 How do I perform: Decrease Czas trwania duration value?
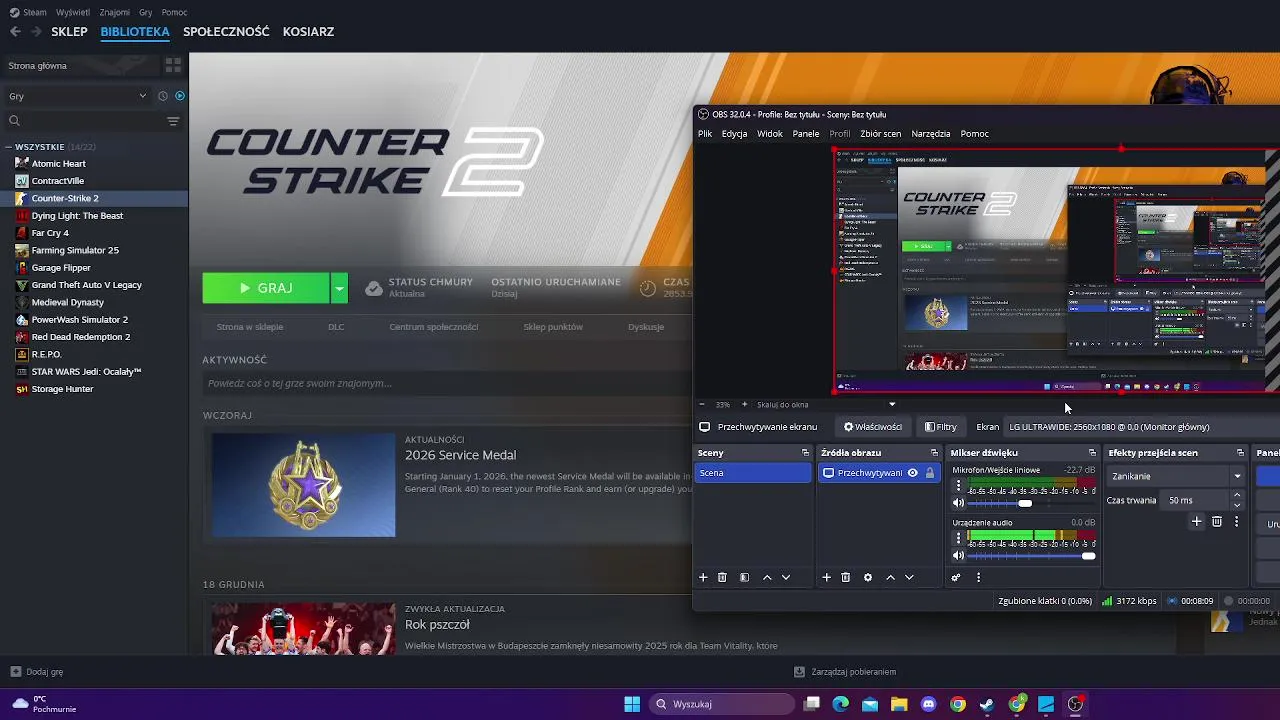tap(1237, 505)
